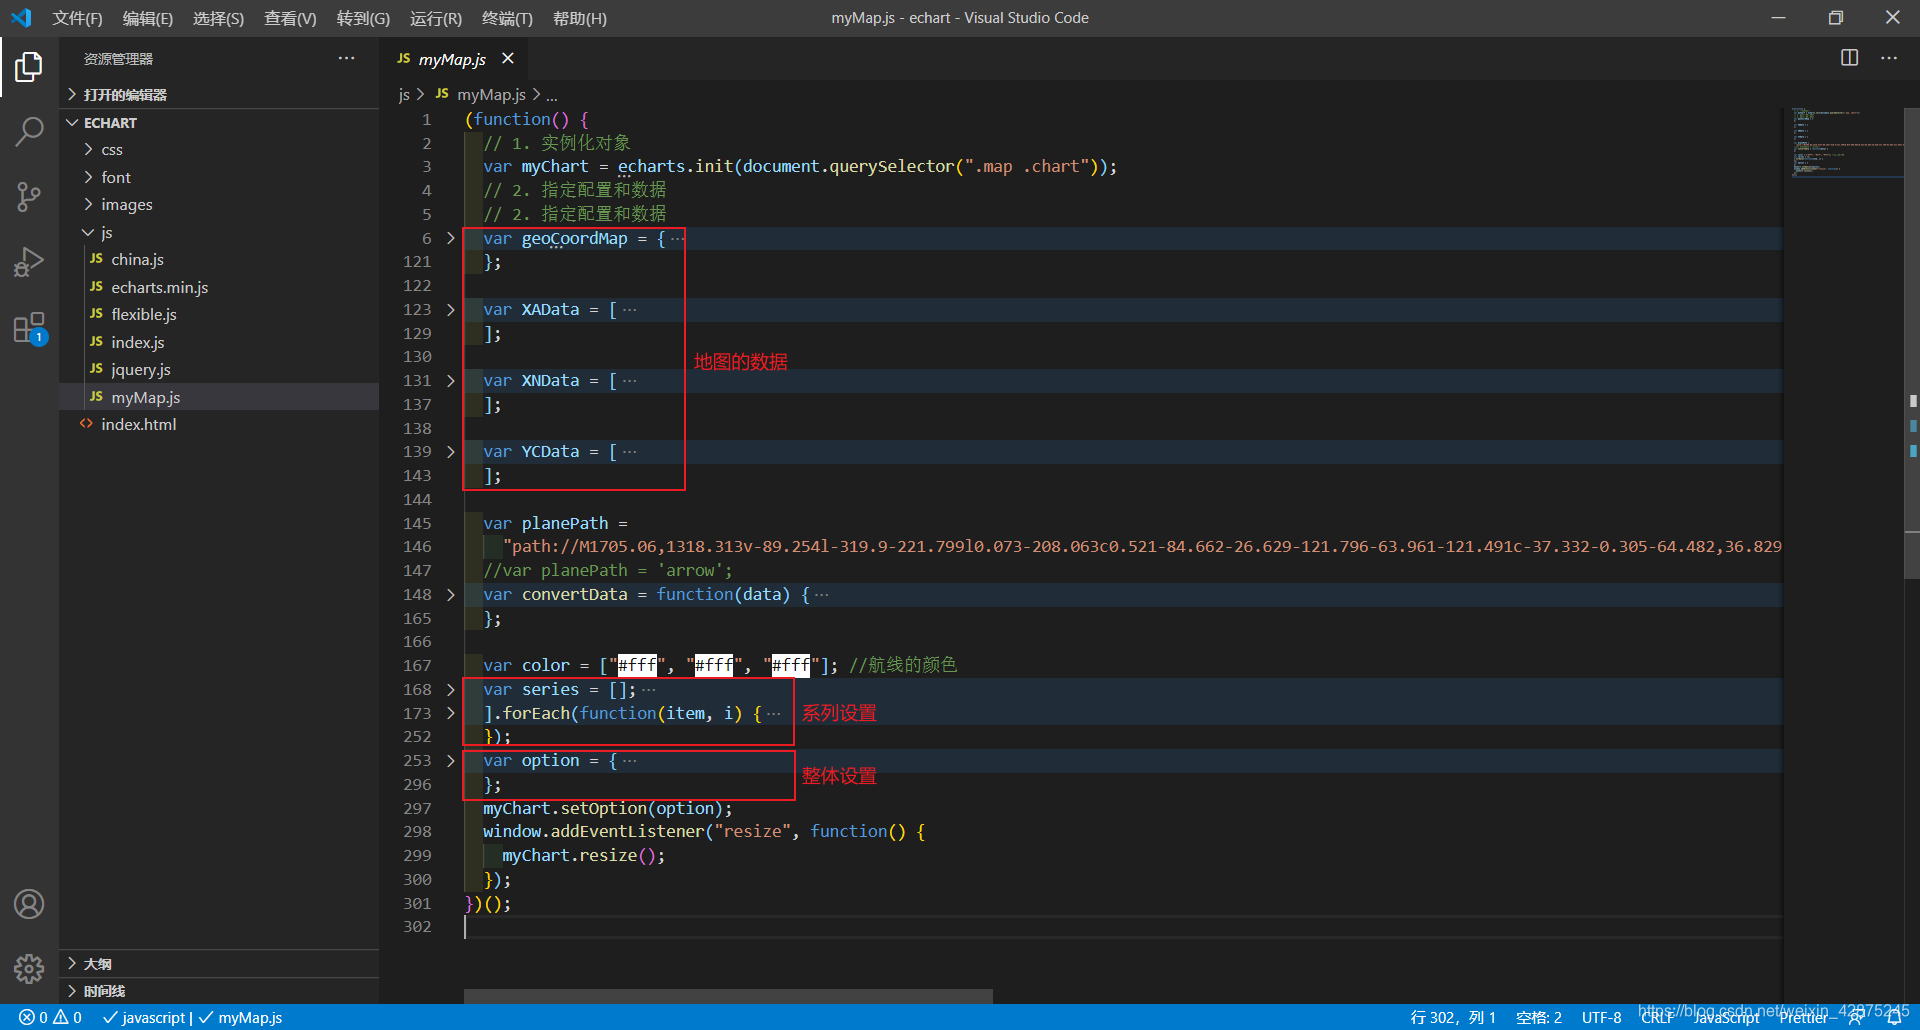Click the myMap.js breadcrumb item
Screen dimensions: 1920x1030
coord(481,94)
